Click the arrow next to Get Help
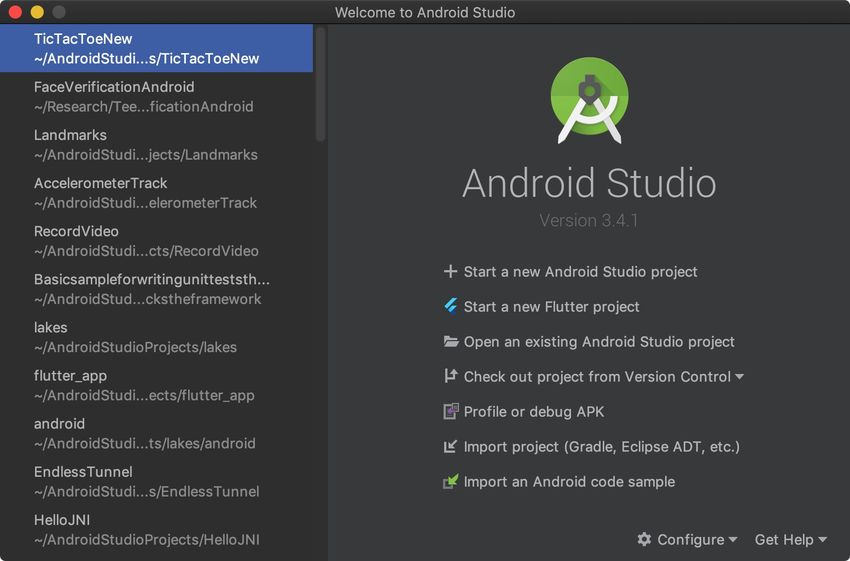 822,539
